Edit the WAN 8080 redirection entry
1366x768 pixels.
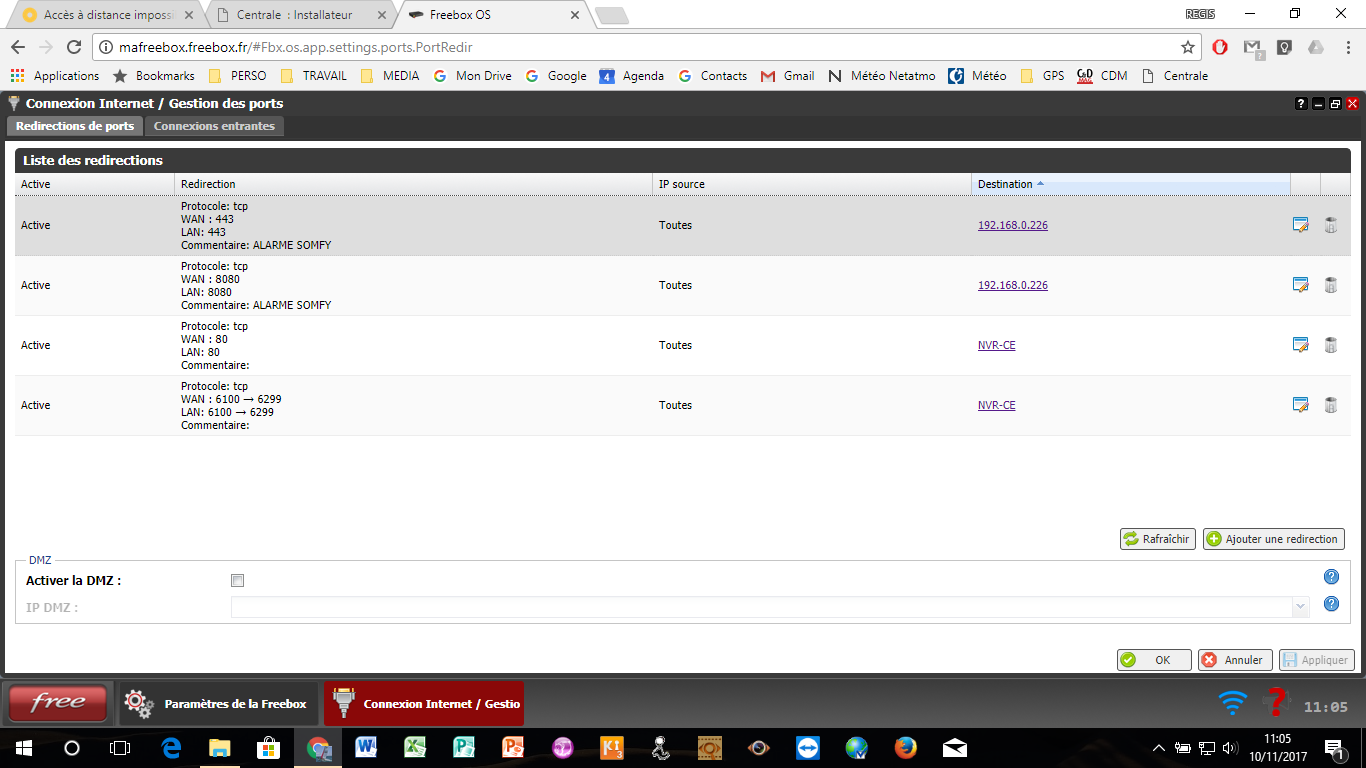(1300, 285)
